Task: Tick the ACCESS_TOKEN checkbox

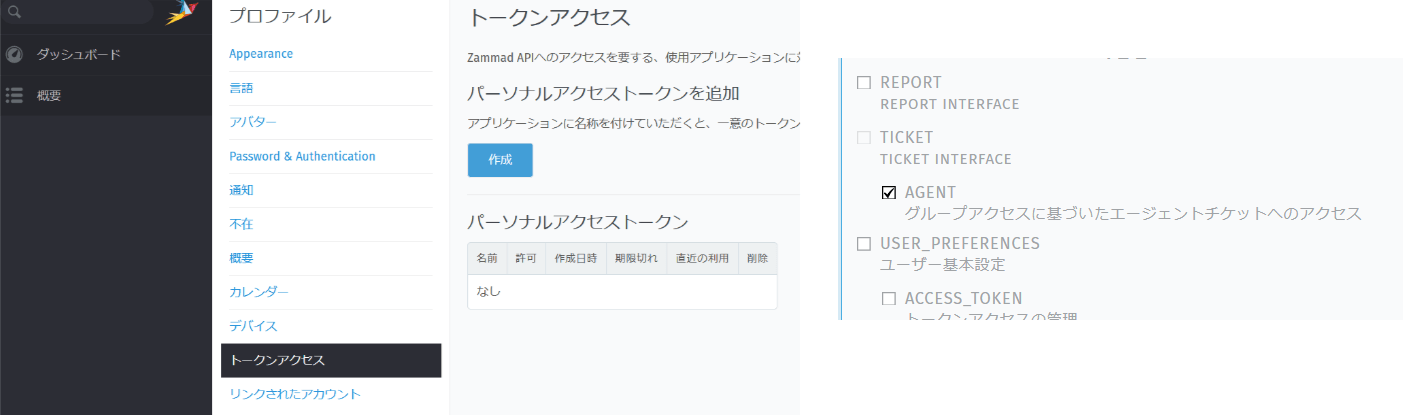Action: click(889, 299)
